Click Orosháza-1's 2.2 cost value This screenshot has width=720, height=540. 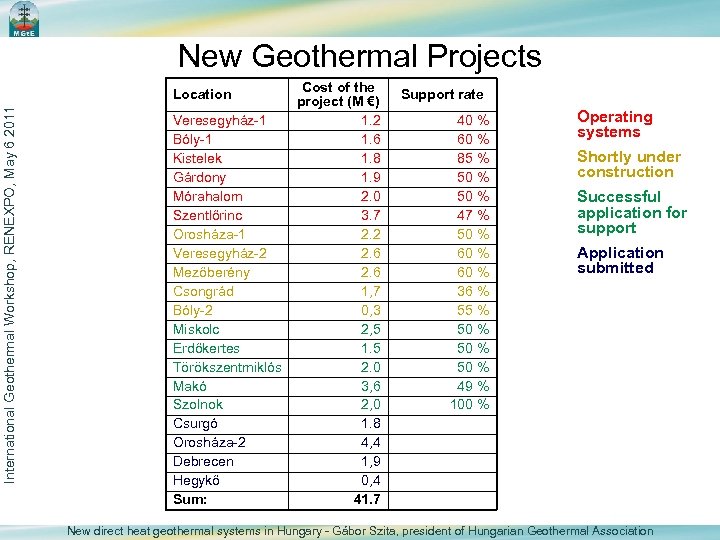pyautogui.click(x=371, y=235)
